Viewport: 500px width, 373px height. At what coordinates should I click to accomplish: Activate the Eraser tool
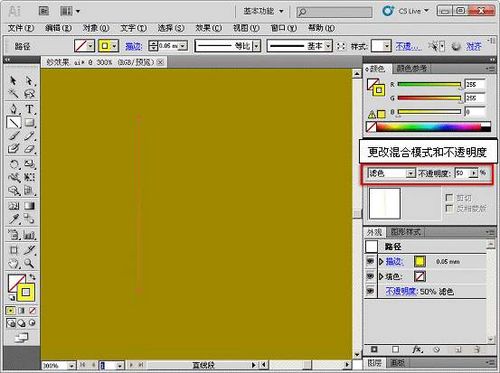pyautogui.click(x=29, y=149)
